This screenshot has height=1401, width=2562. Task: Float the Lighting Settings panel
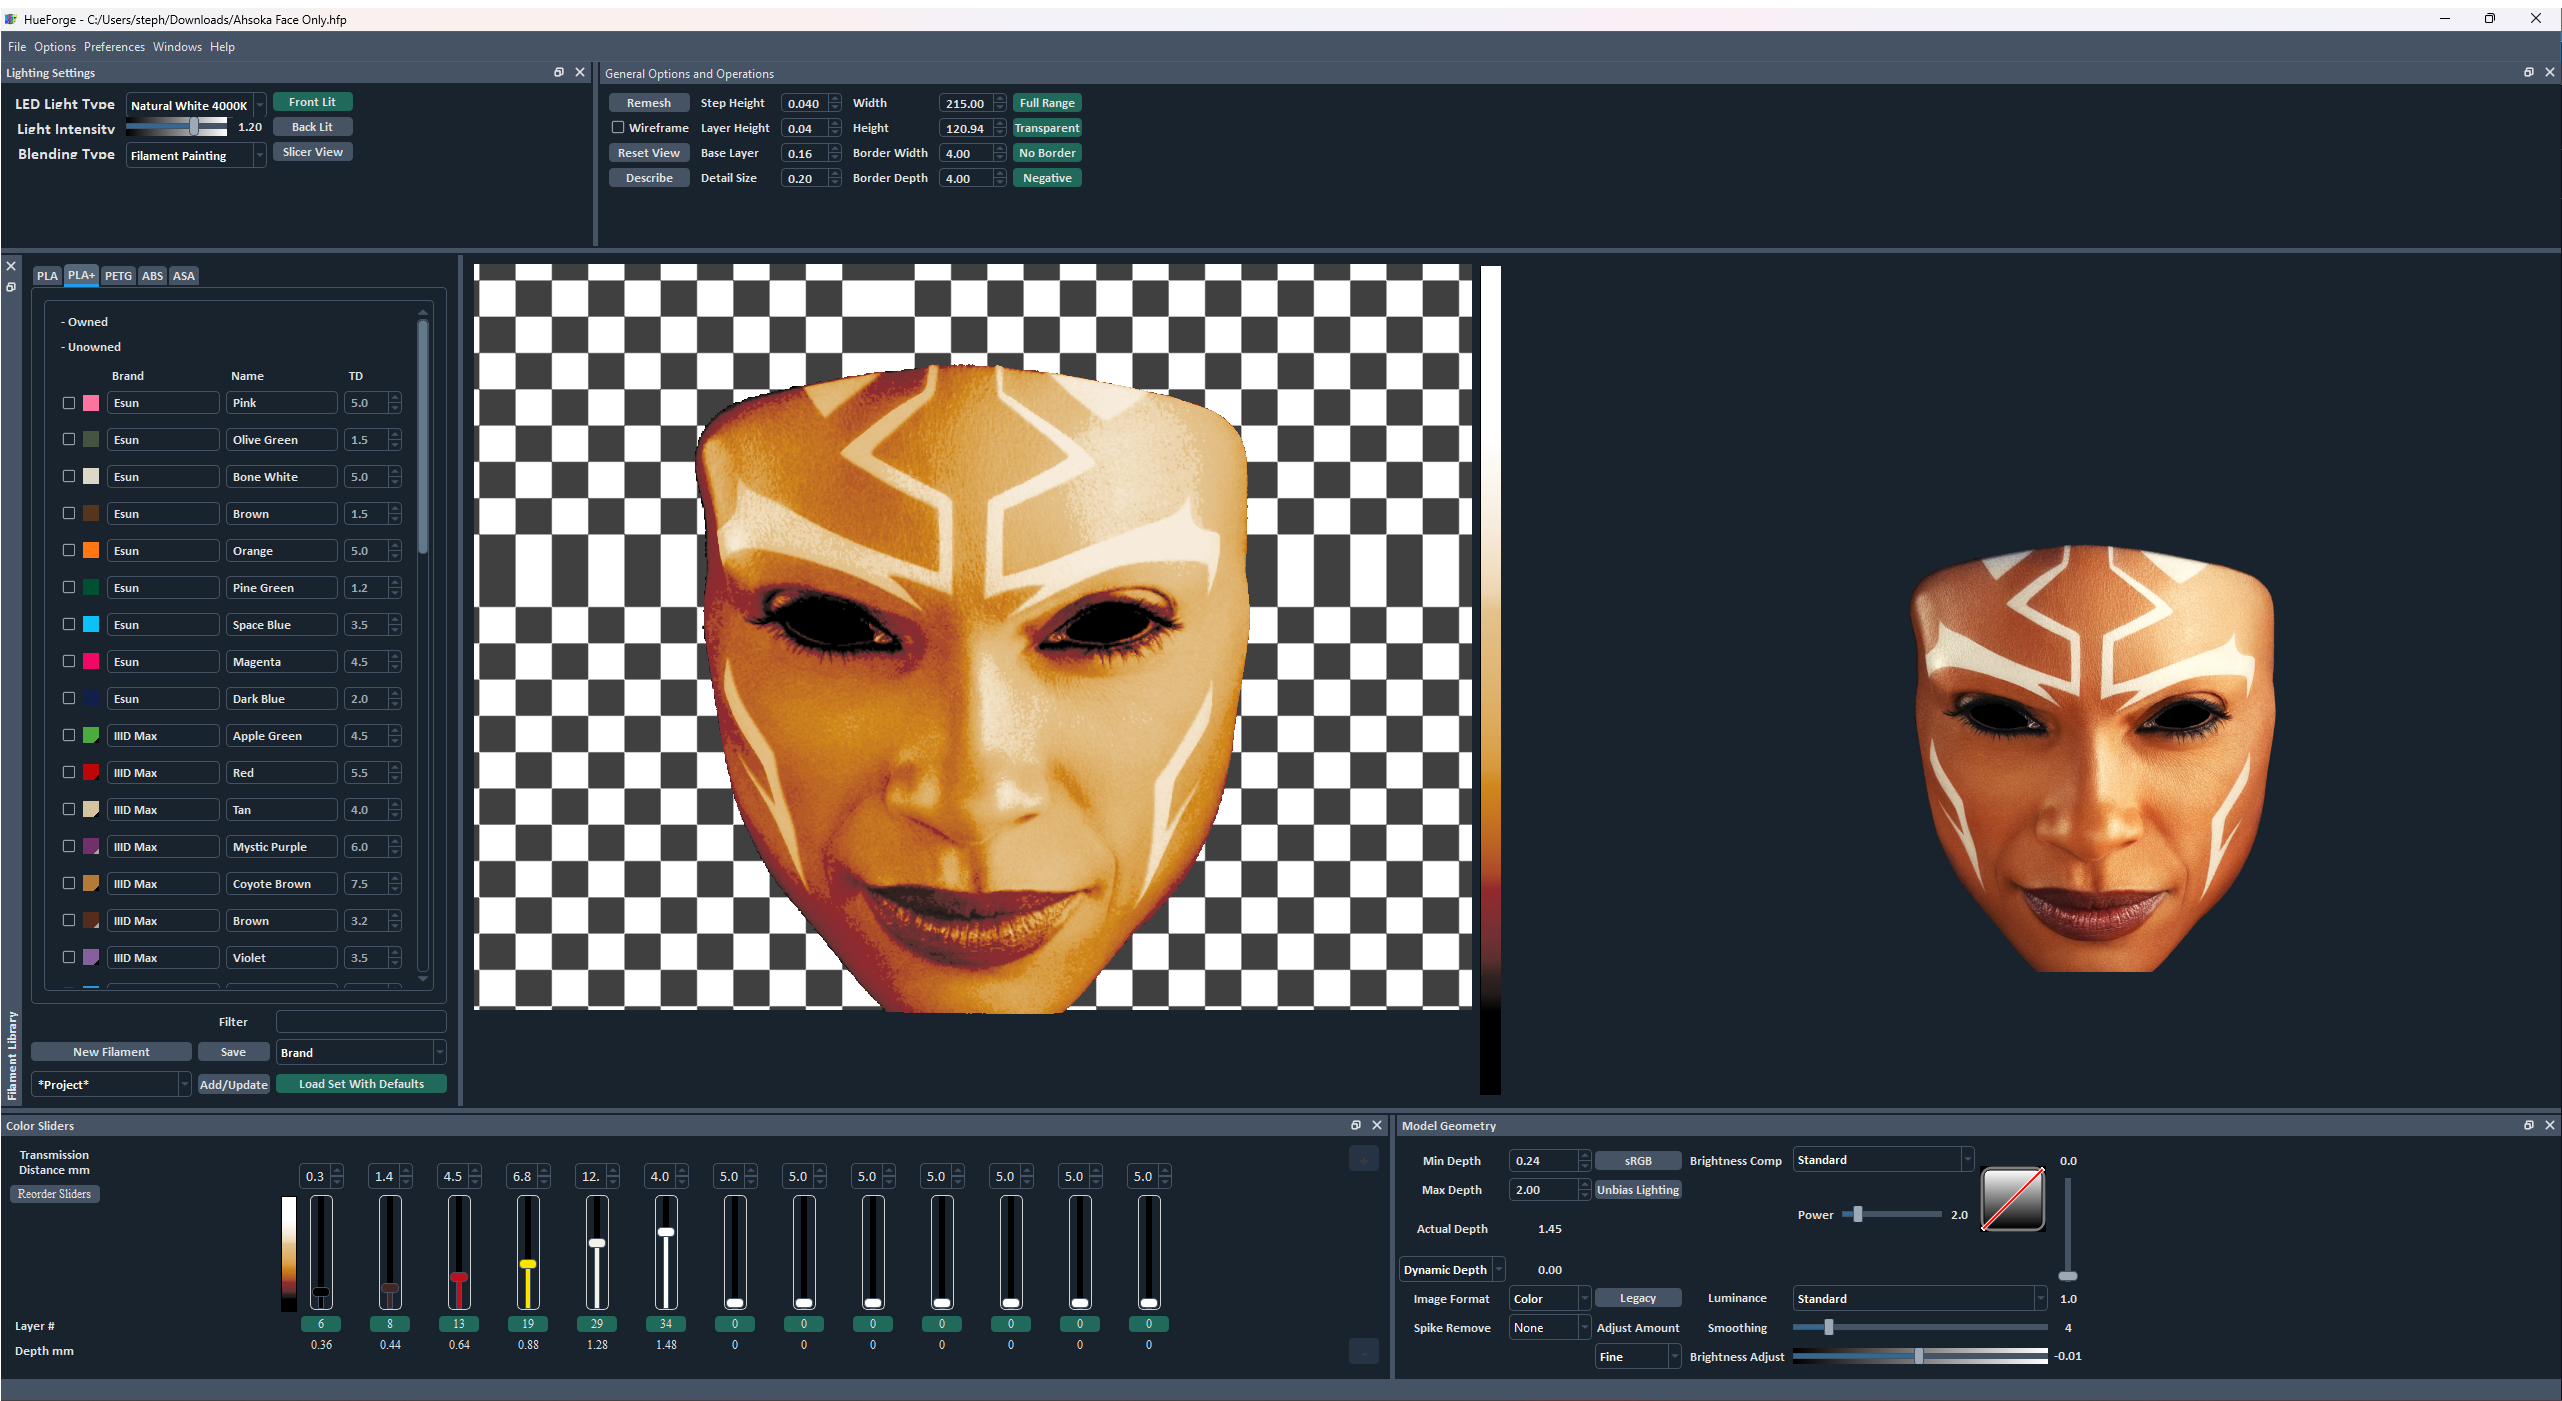pyautogui.click(x=559, y=72)
